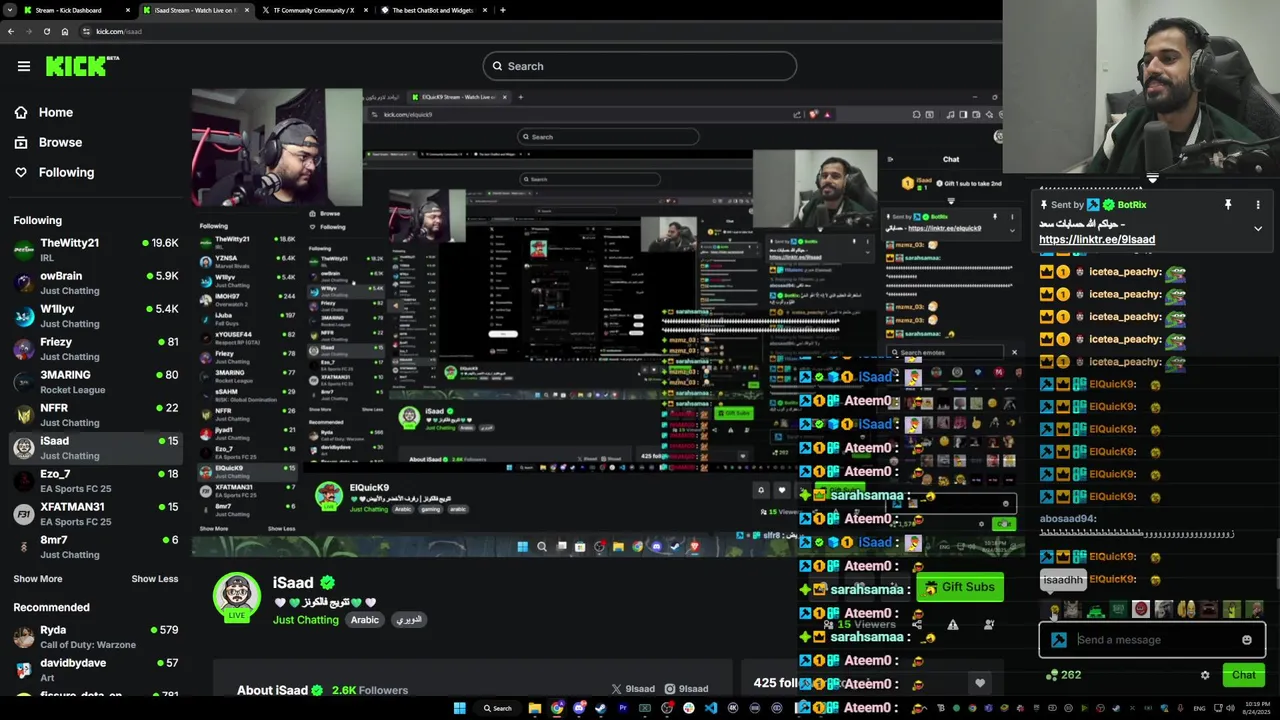
Task: Open Ezo_7 channel in the Following list
Action: (x=96, y=480)
